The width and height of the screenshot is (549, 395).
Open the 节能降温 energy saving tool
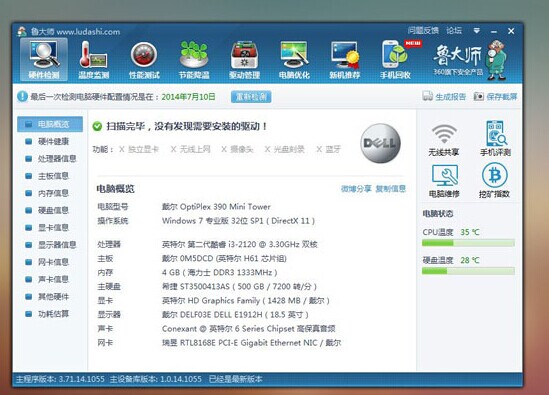[x=194, y=60]
